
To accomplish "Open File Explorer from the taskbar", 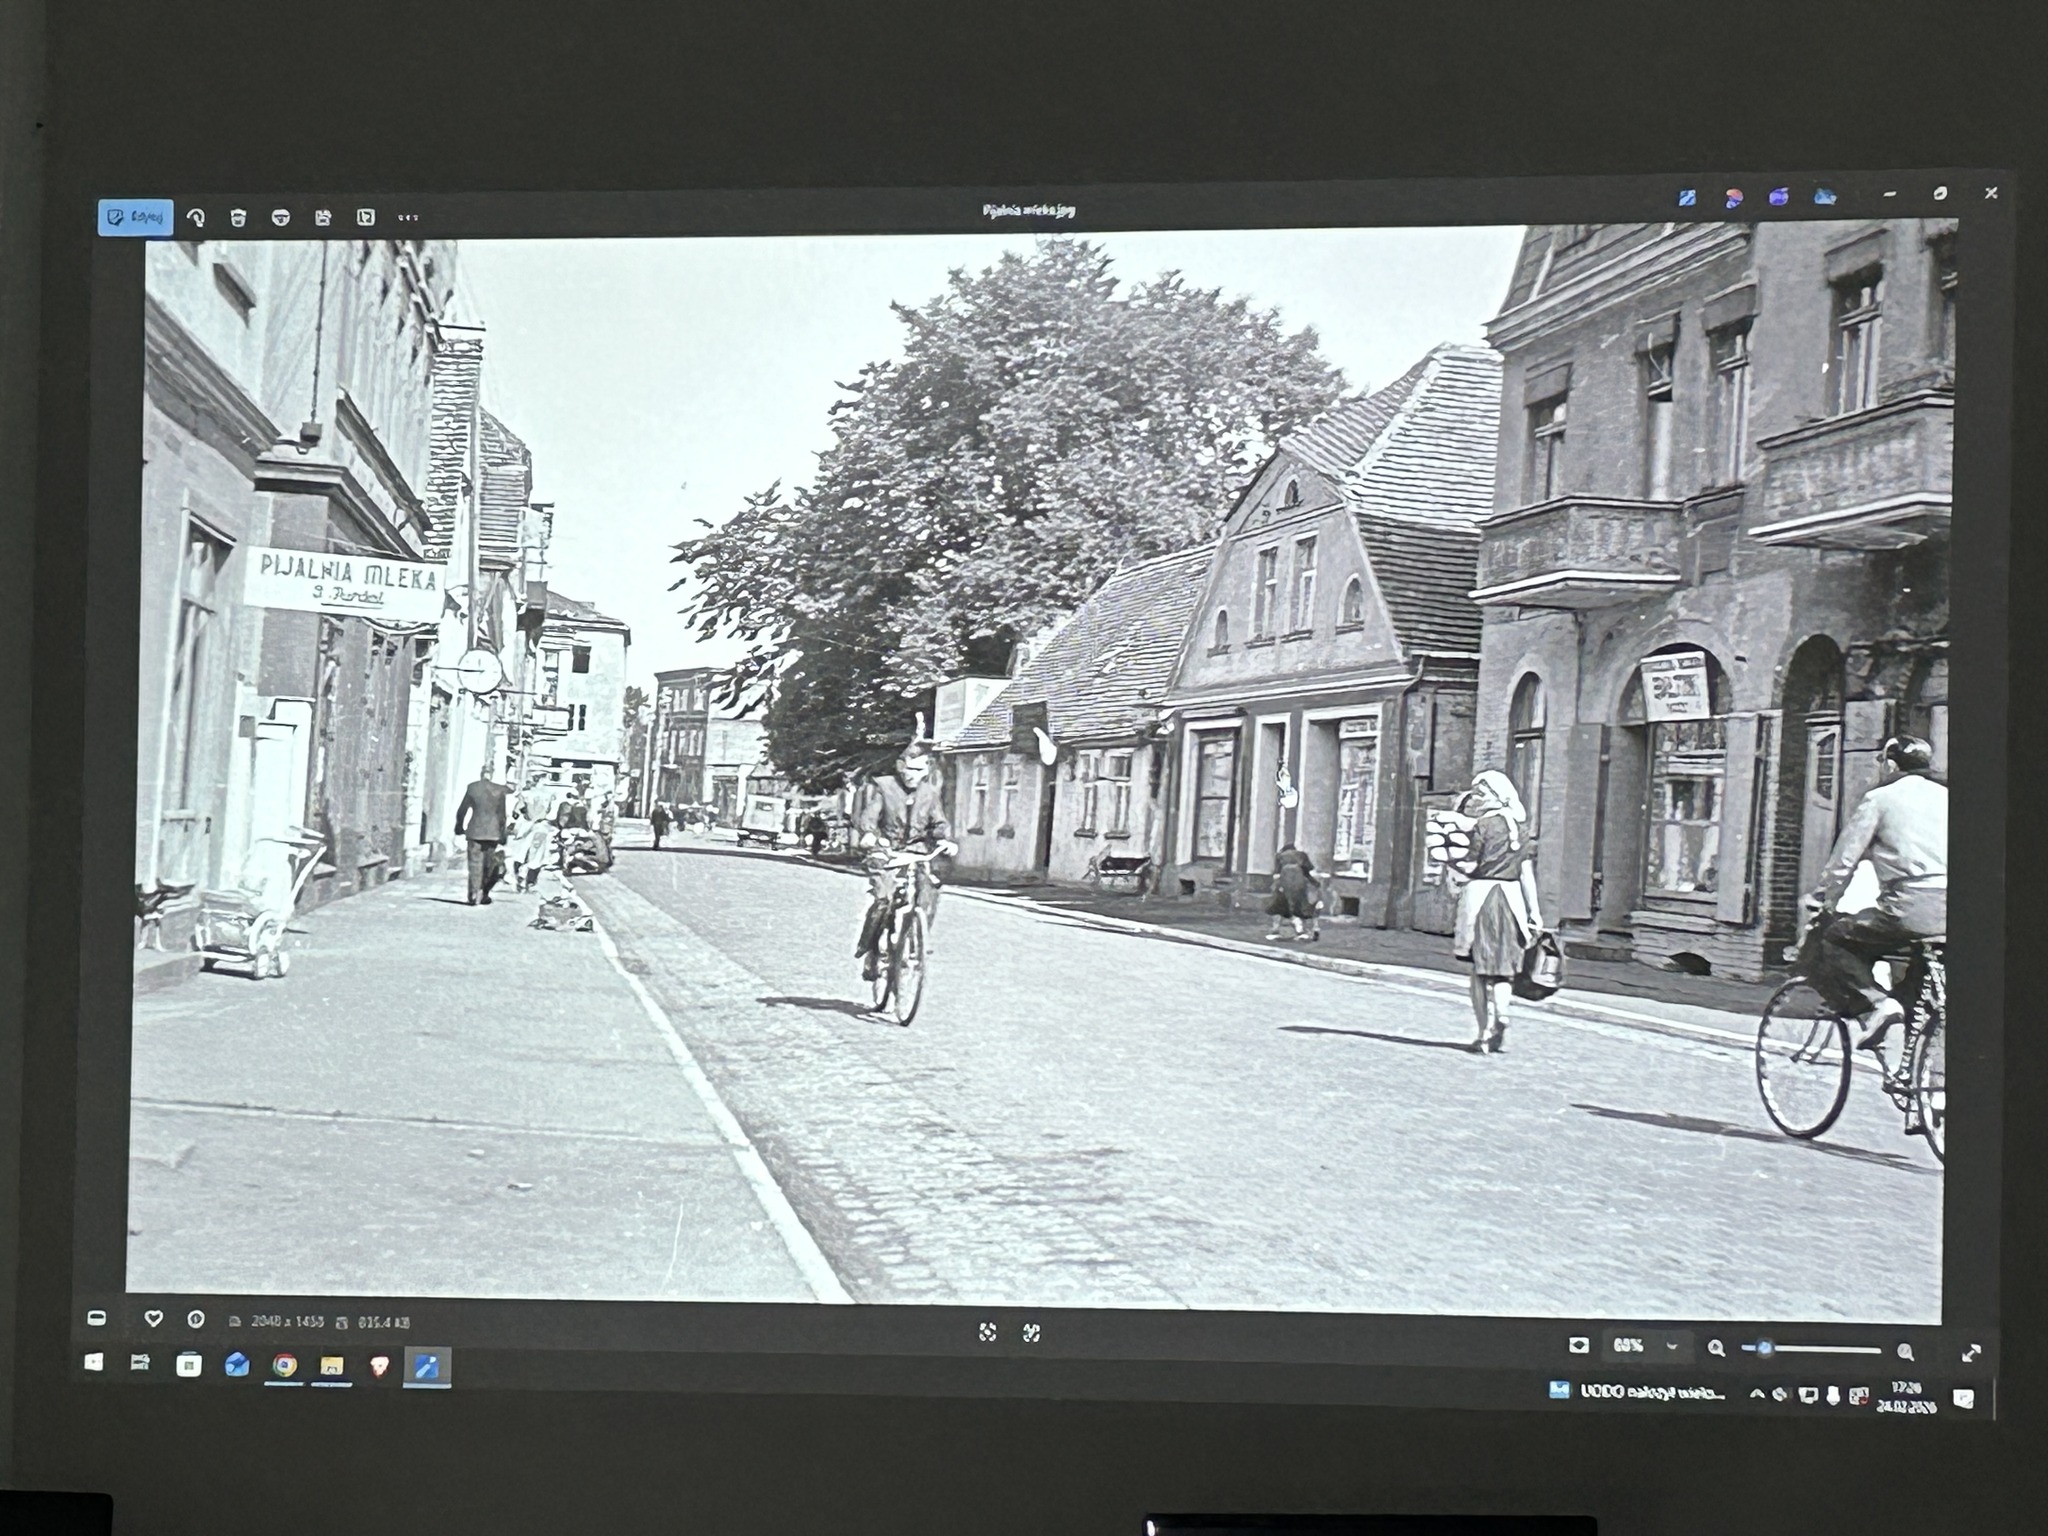I will point(331,1366).
